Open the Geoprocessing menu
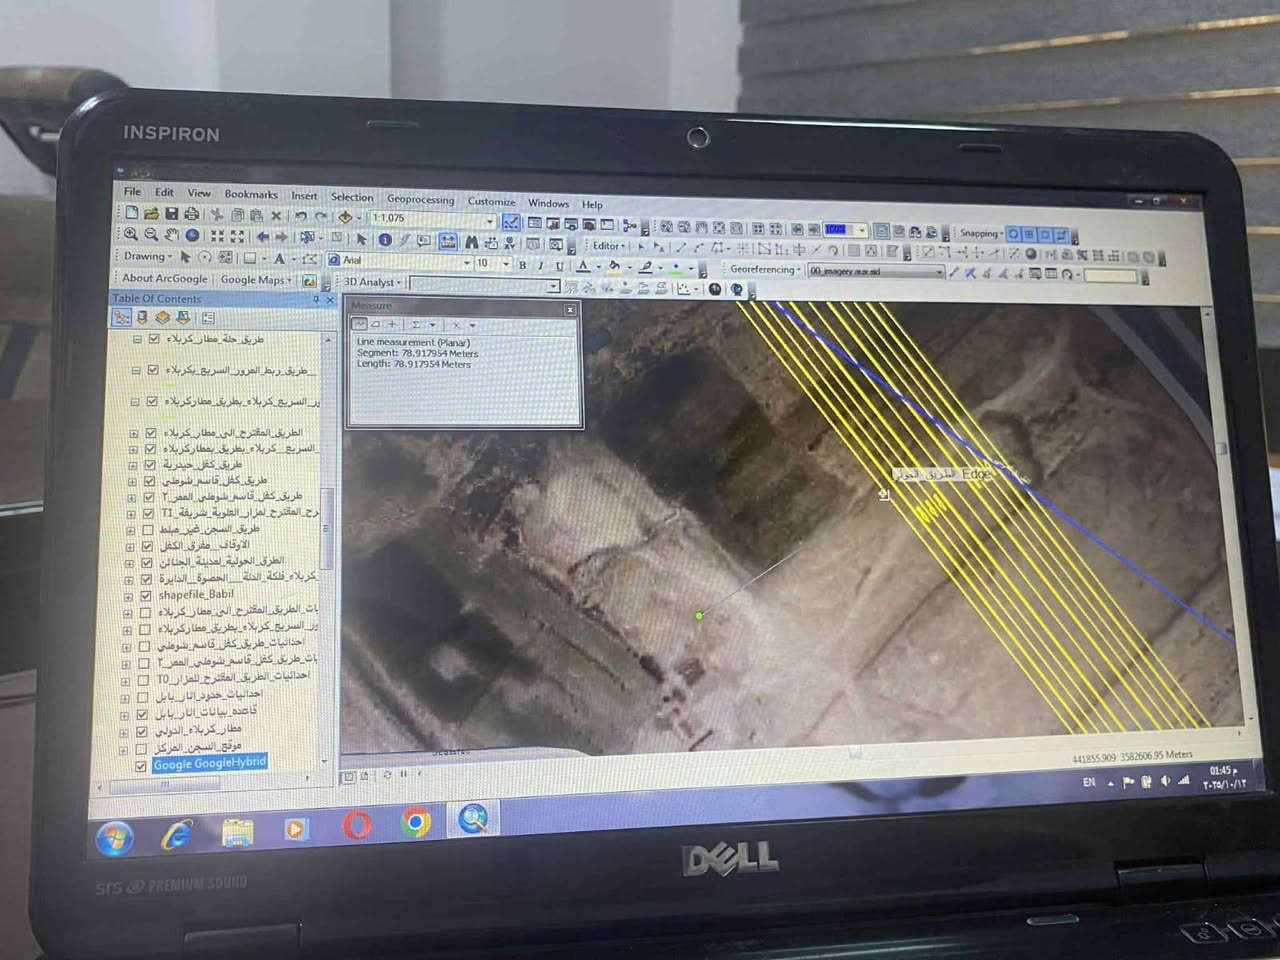Image resolution: width=1280 pixels, height=960 pixels. [x=420, y=200]
